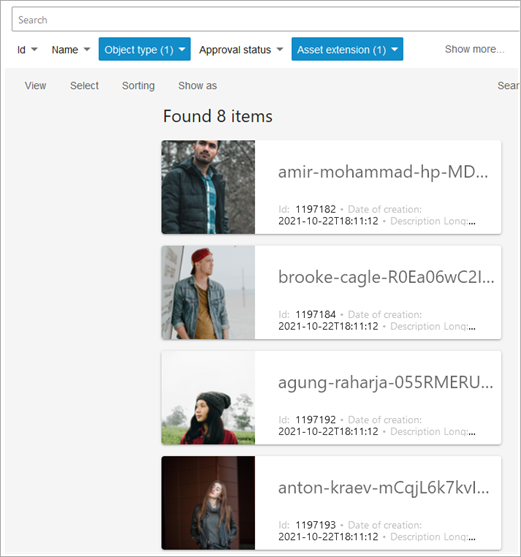Screen dimensions: 521x557
Task: Open the Select menu
Action: [84, 86]
